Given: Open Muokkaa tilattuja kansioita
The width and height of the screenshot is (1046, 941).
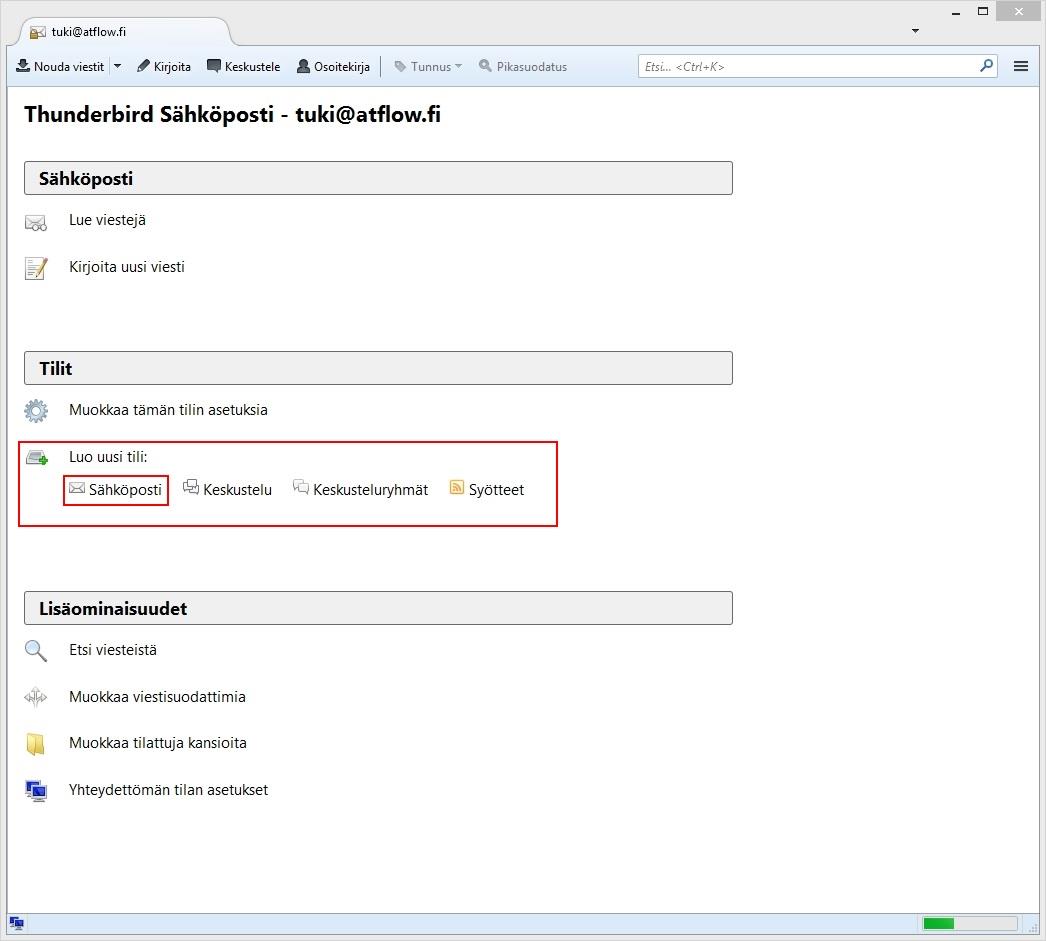Looking at the screenshot, I should (x=158, y=743).
